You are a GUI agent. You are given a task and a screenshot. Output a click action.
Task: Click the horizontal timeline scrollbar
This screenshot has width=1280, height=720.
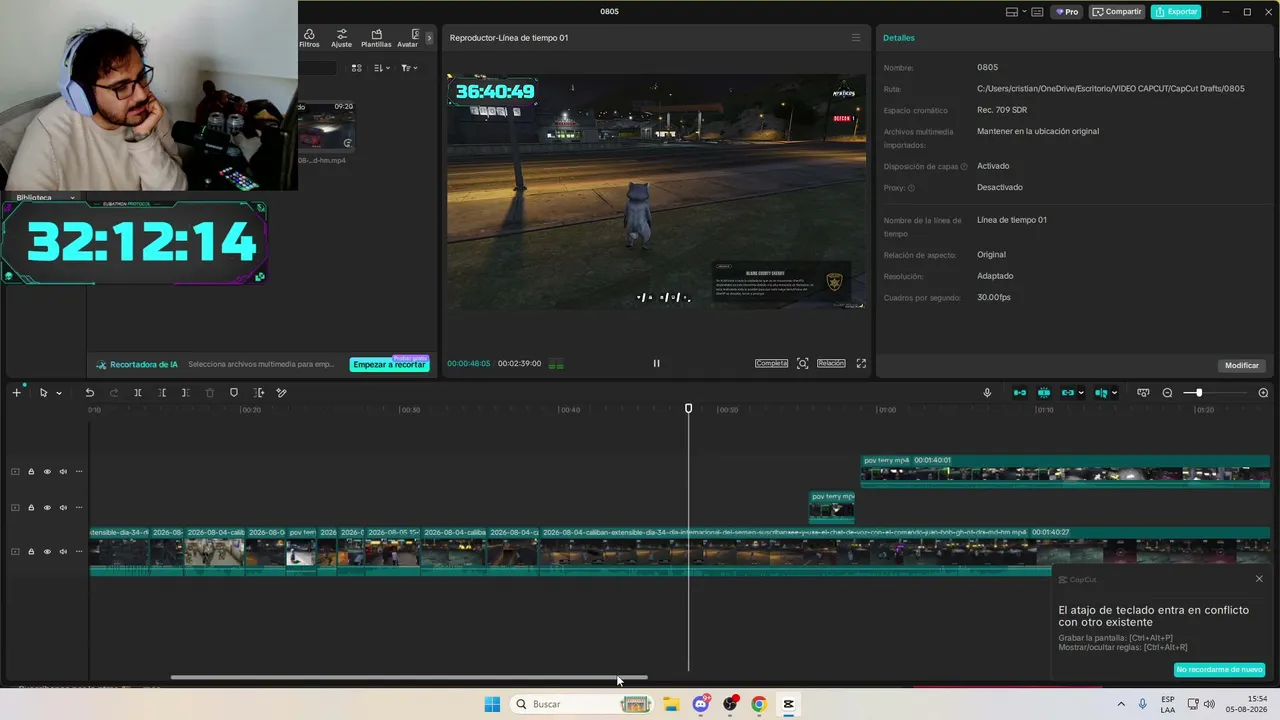pyautogui.click(x=409, y=678)
